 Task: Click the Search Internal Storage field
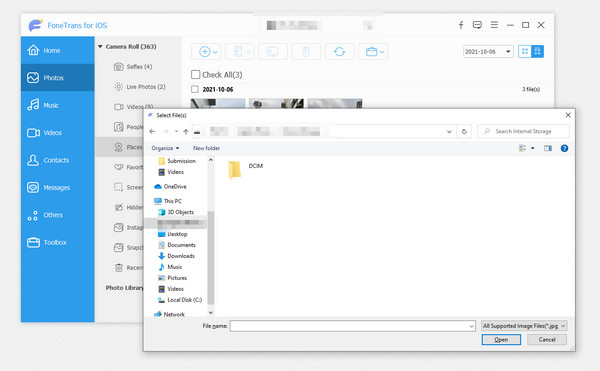pos(523,131)
